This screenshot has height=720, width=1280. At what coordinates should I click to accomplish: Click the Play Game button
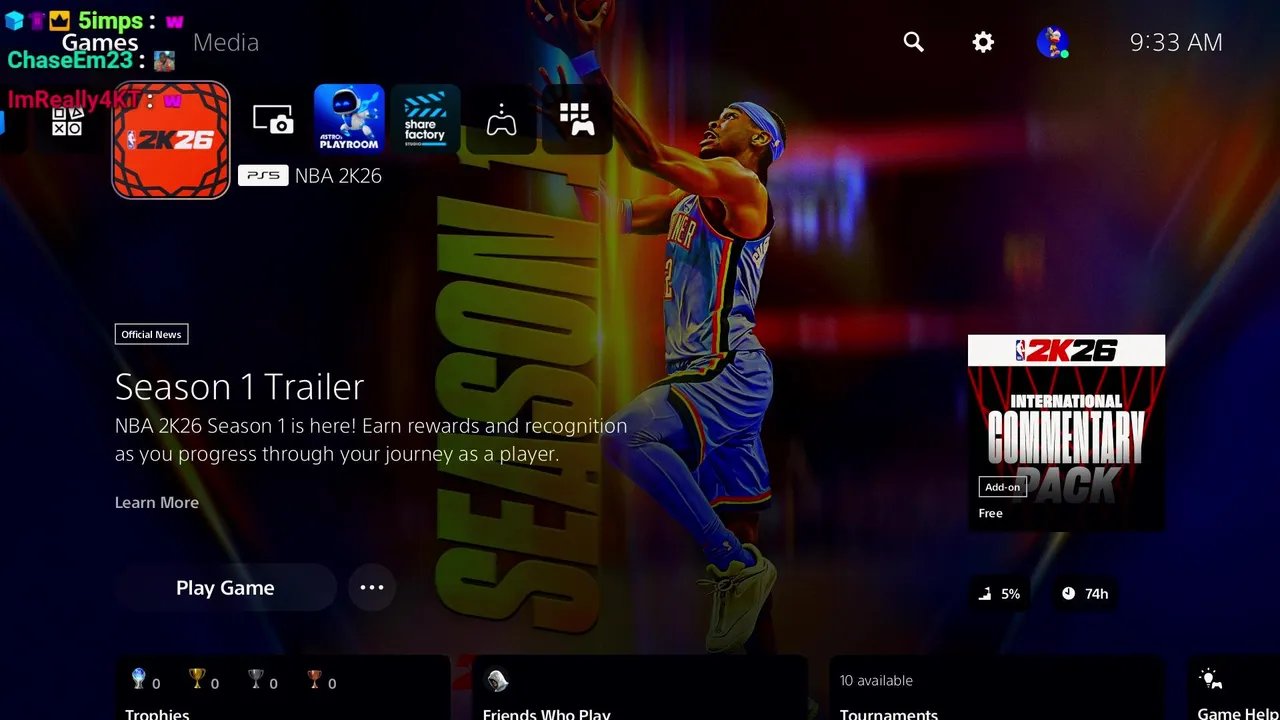coord(225,588)
